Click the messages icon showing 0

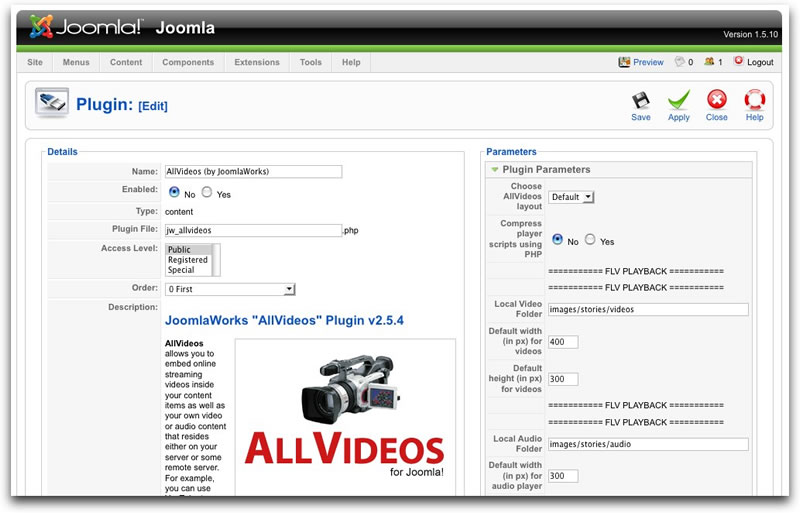pyautogui.click(x=679, y=62)
